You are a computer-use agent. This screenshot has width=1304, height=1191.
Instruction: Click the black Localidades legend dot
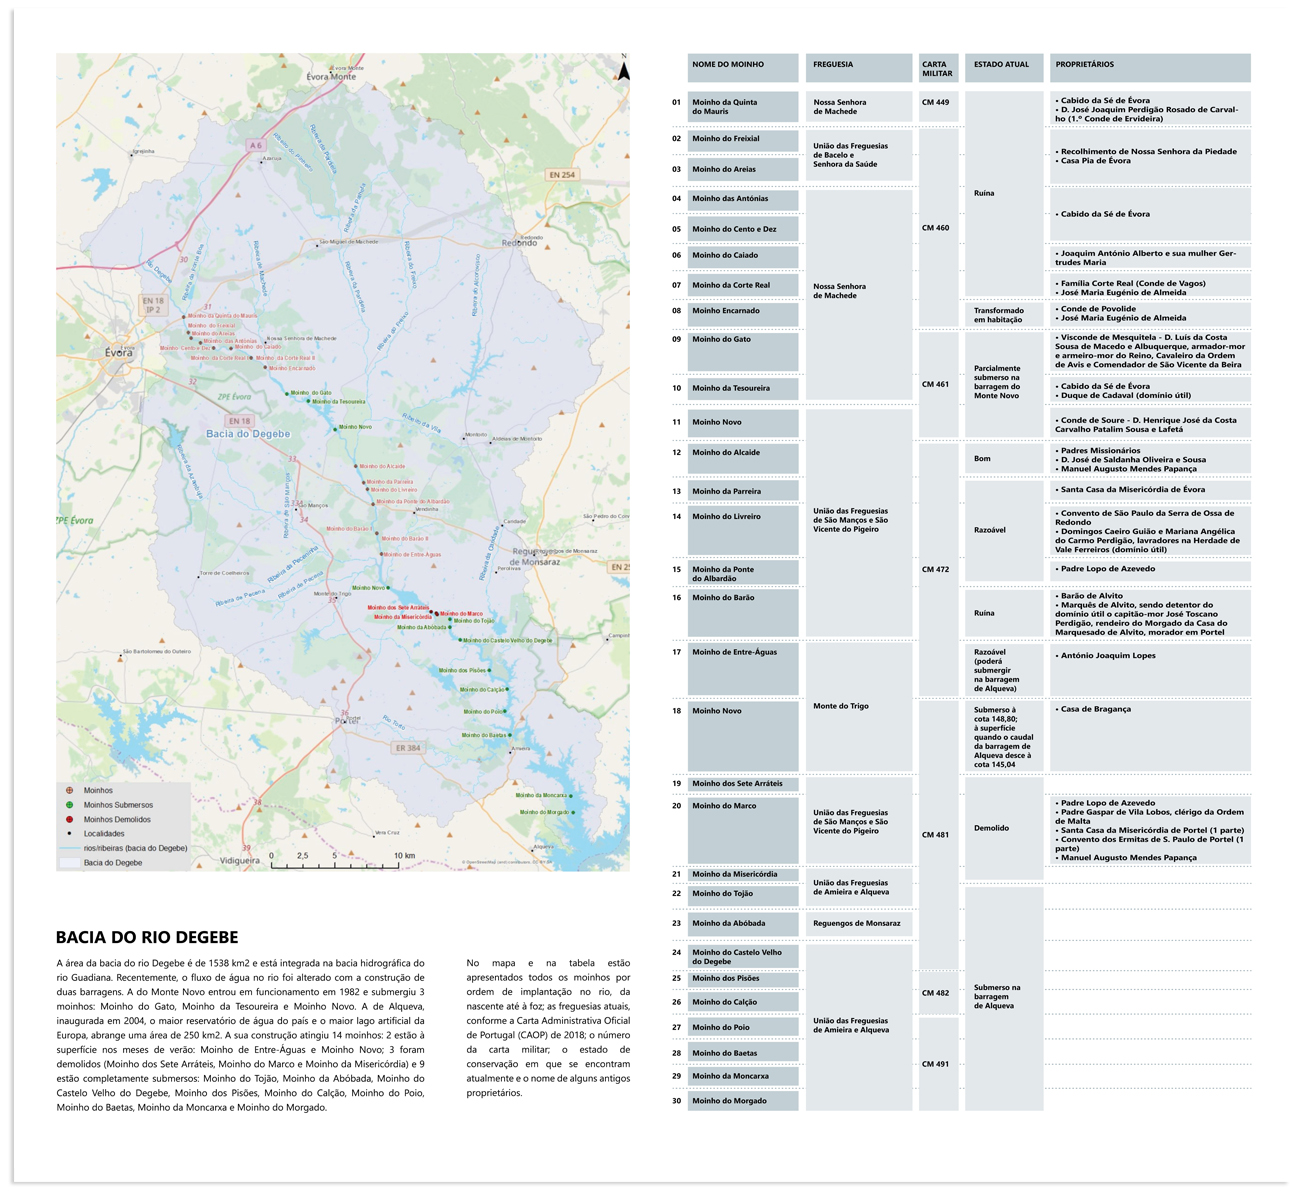tap(69, 833)
